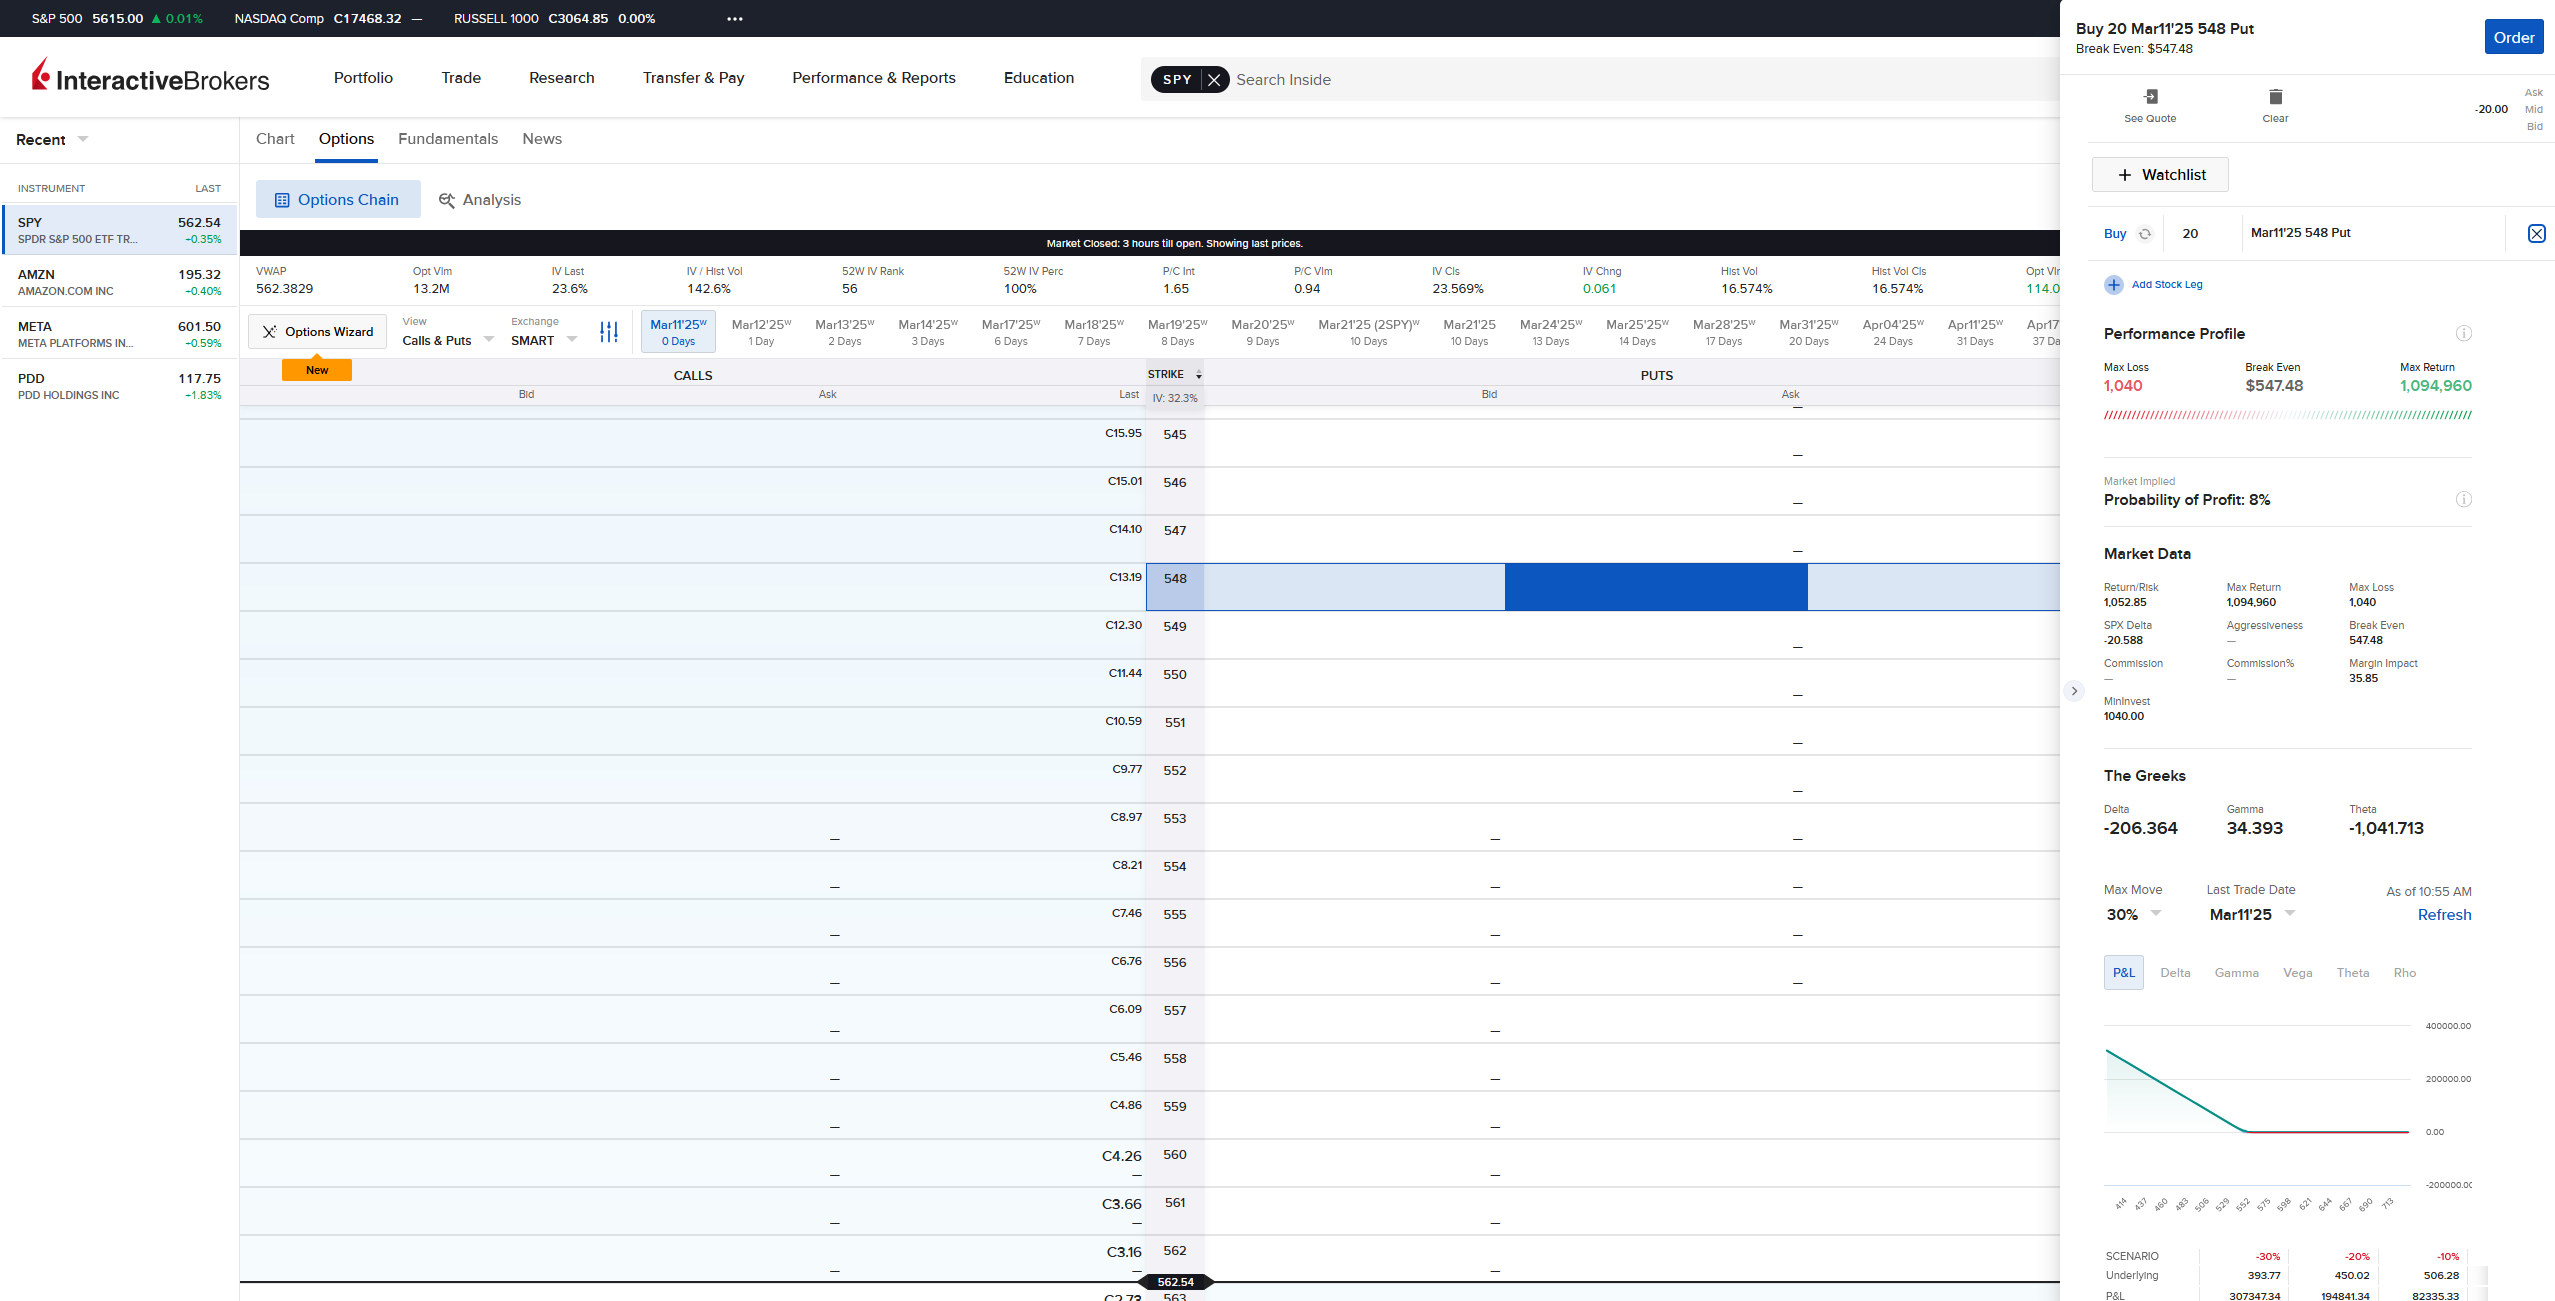The image size is (2555, 1301).
Task: Open the Education menu
Action: pos(1039,78)
